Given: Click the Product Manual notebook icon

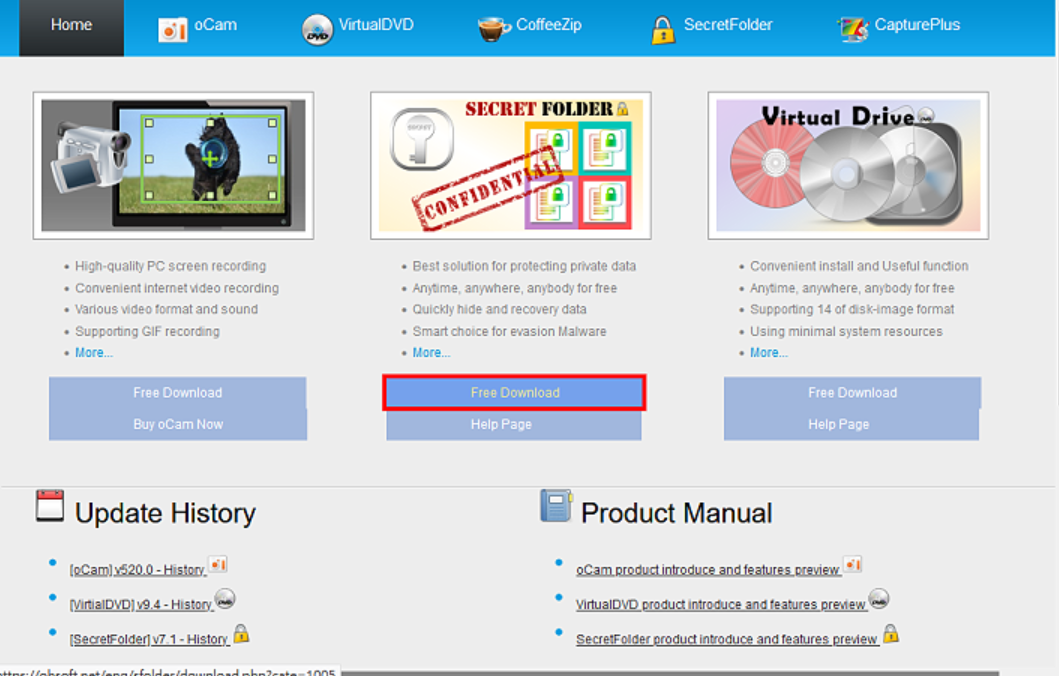Looking at the screenshot, I should (557, 506).
